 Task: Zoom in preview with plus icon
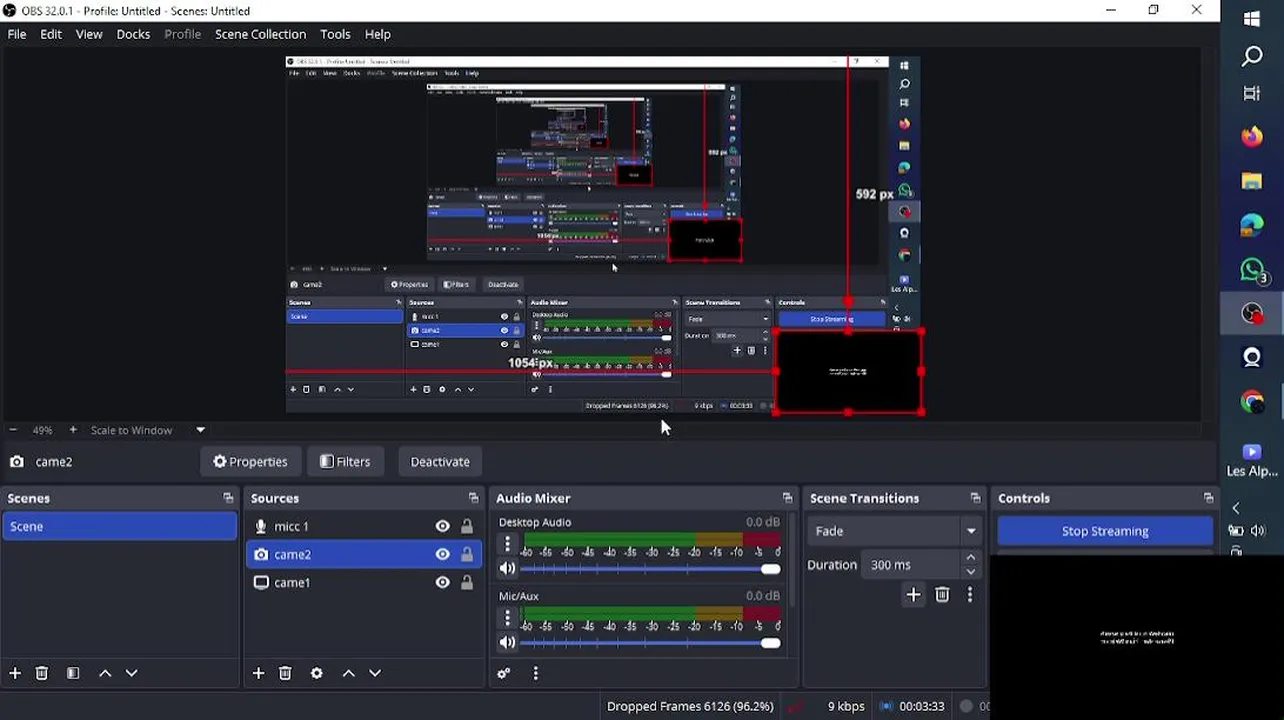(x=73, y=430)
